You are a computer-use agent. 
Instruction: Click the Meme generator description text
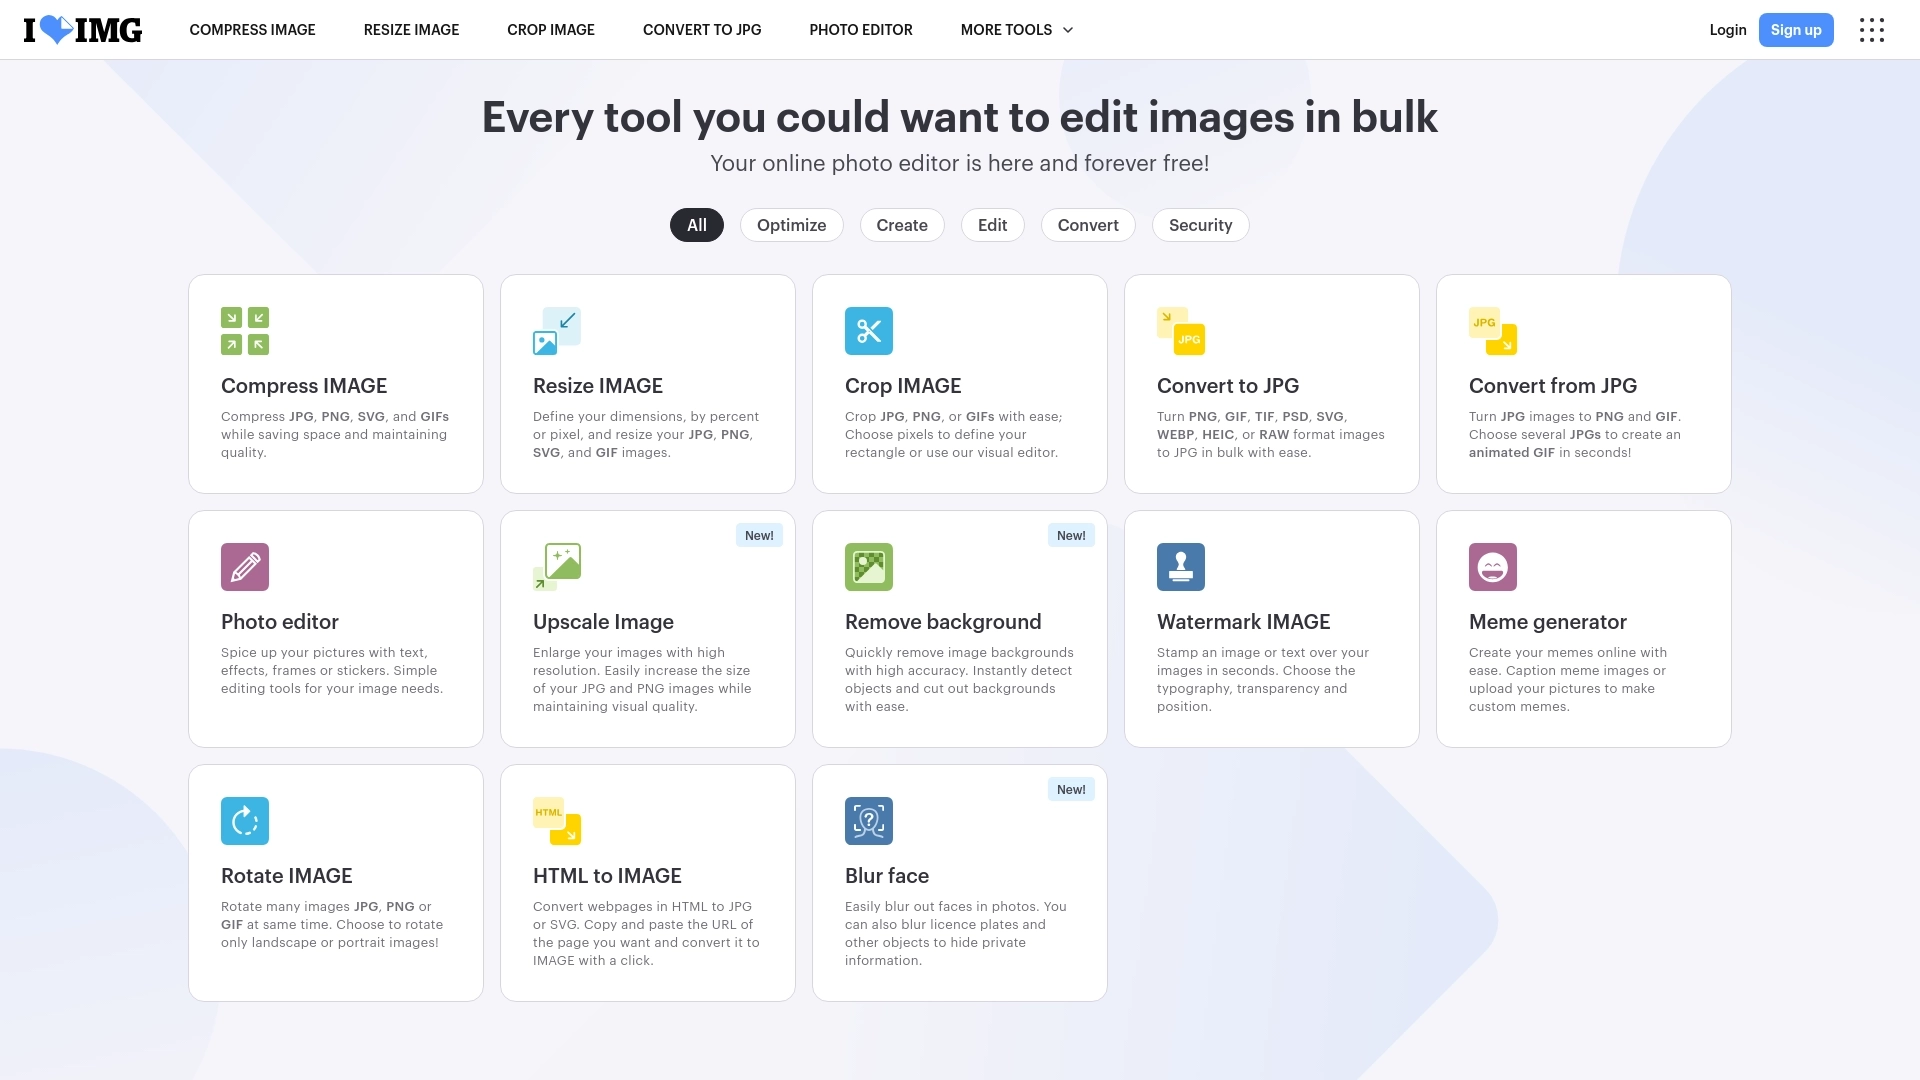pos(1568,680)
